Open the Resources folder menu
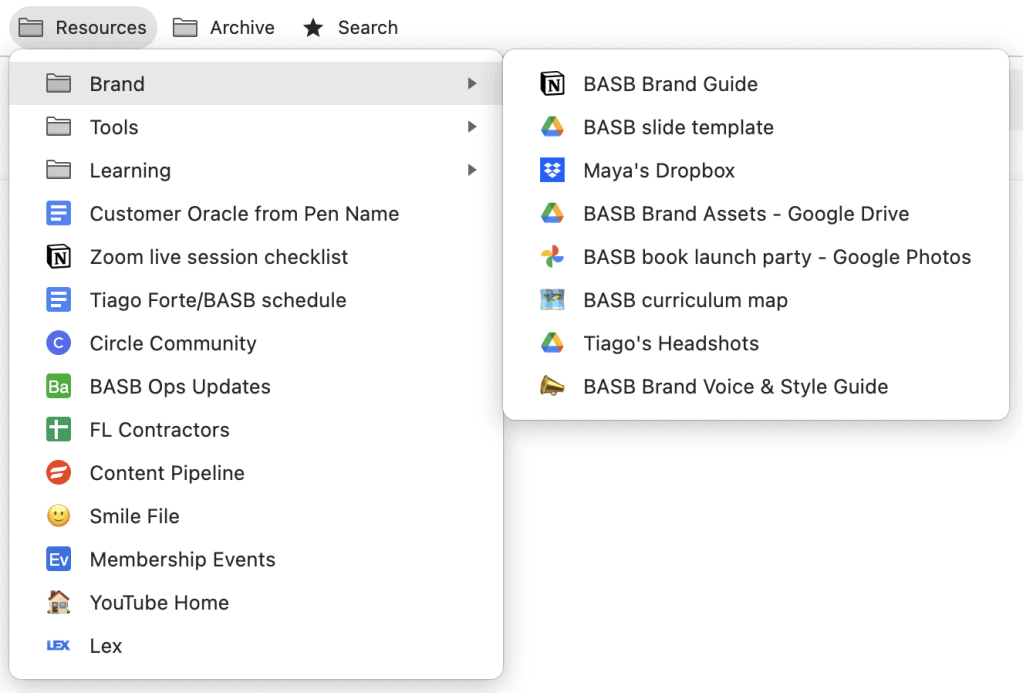1023x693 pixels. coord(83,27)
